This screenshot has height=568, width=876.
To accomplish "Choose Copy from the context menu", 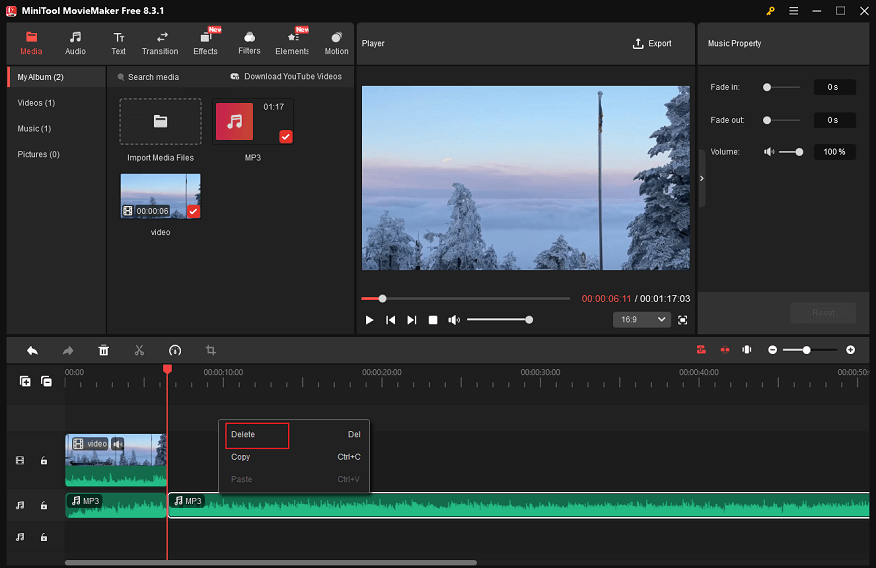I will click(x=241, y=457).
